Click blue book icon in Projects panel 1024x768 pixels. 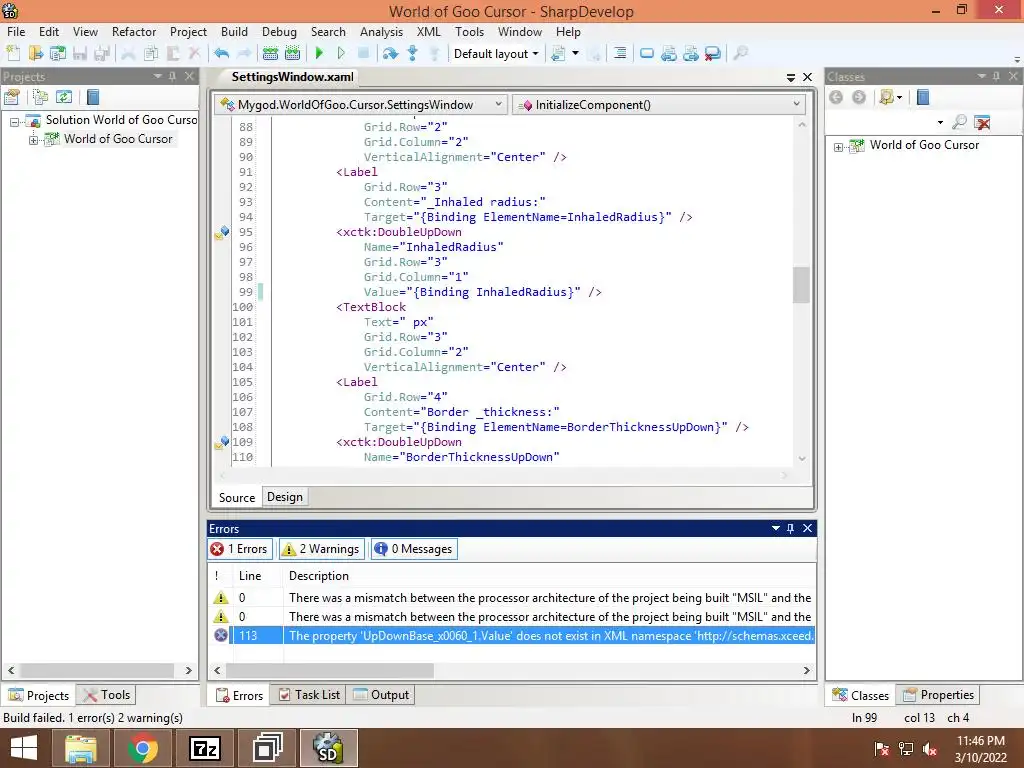93,97
